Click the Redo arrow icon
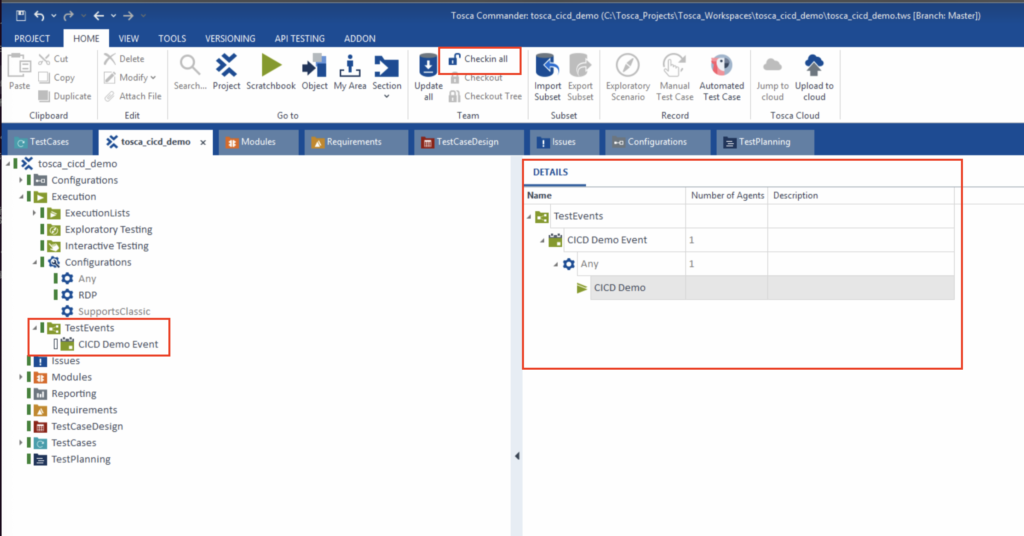 coord(69,16)
